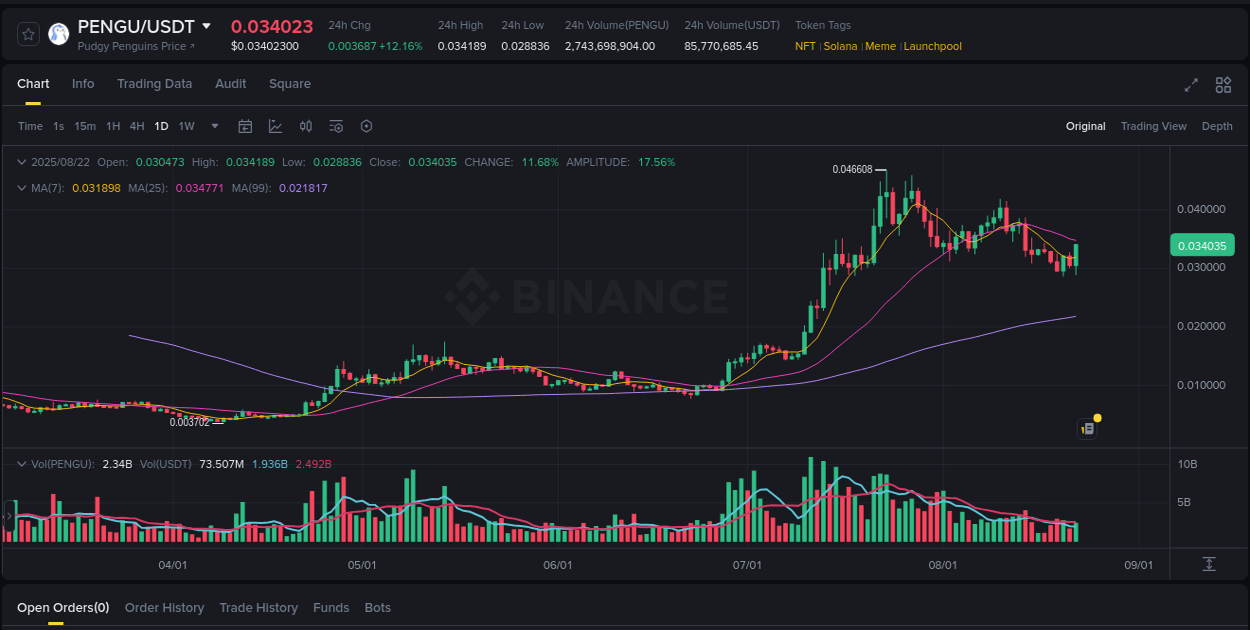
Task: Select the 1W timeframe
Action: click(x=186, y=126)
